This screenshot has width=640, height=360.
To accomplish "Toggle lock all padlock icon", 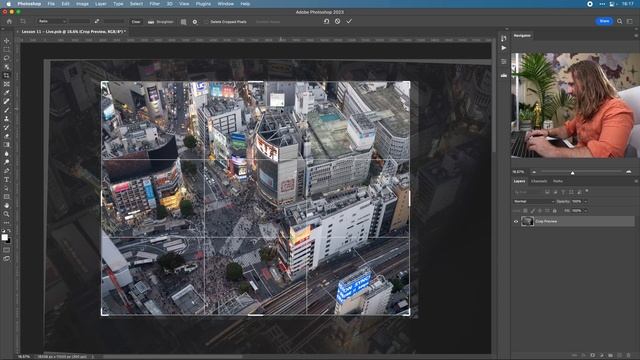I will 555,211.
